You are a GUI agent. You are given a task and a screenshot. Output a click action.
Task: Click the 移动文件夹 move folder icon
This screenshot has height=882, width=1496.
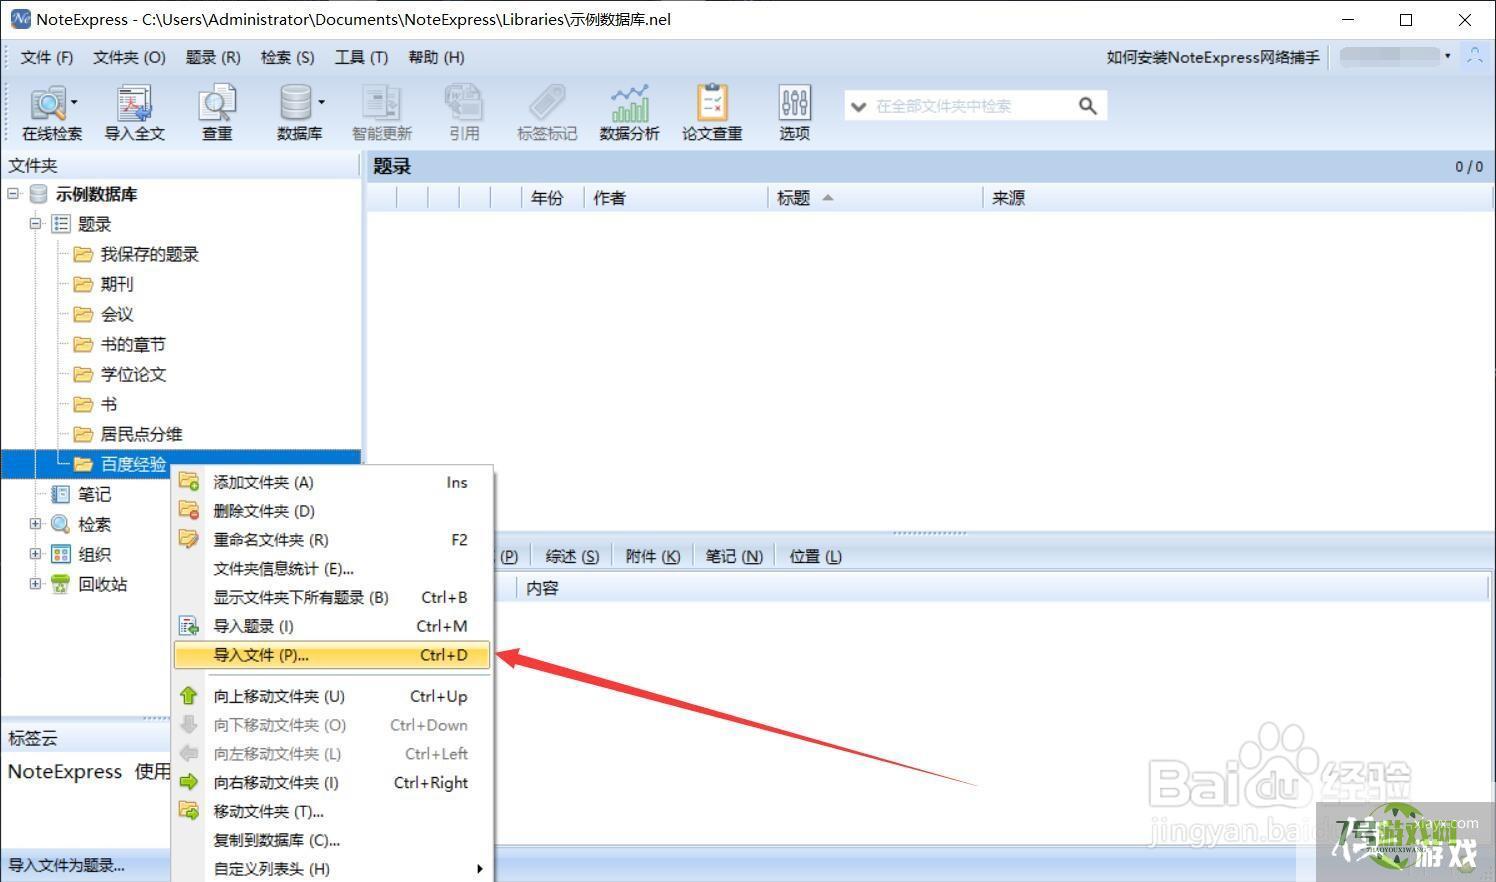point(189,811)
